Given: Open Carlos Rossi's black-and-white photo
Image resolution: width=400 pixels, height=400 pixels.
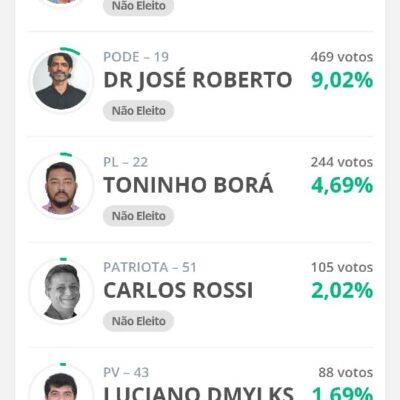Looking at the screenshot, I should [x=61, y=291].
